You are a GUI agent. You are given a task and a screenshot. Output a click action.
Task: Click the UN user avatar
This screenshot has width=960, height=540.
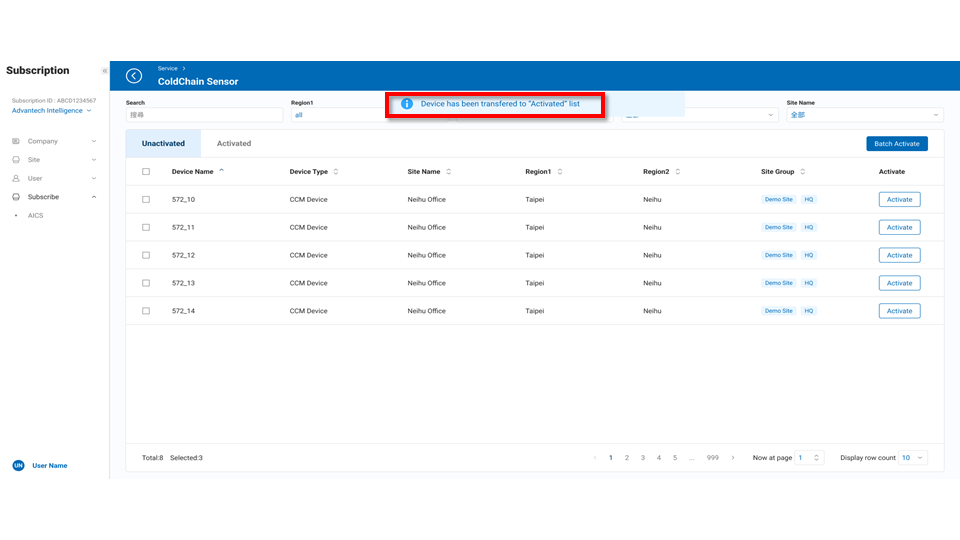[18, 466]
